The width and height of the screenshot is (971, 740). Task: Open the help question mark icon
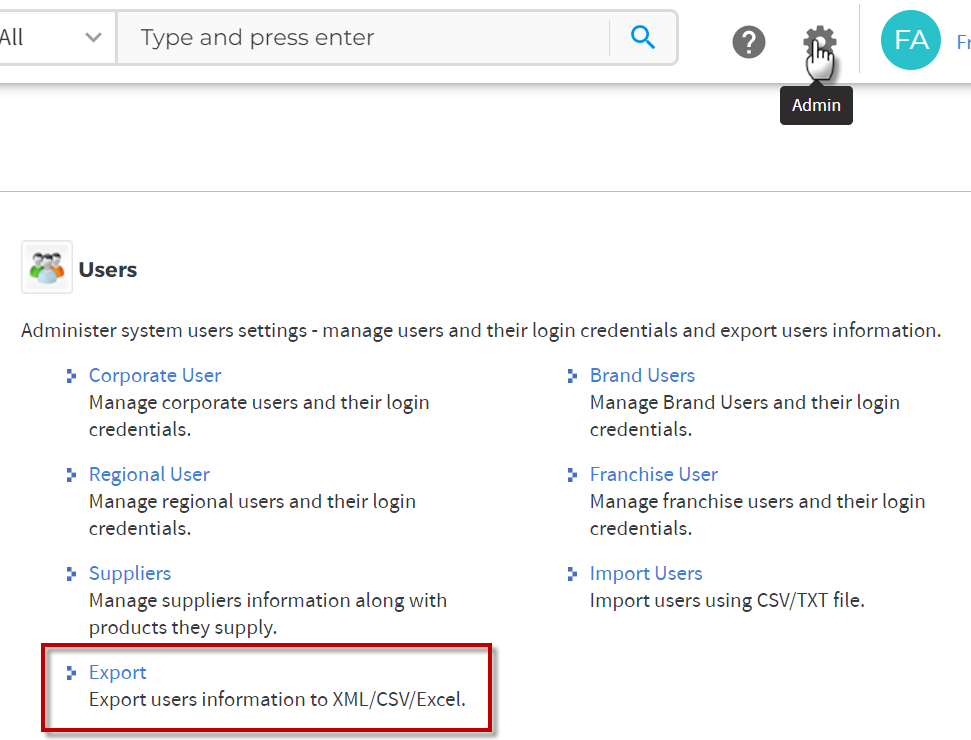click(x=749, y=42)
